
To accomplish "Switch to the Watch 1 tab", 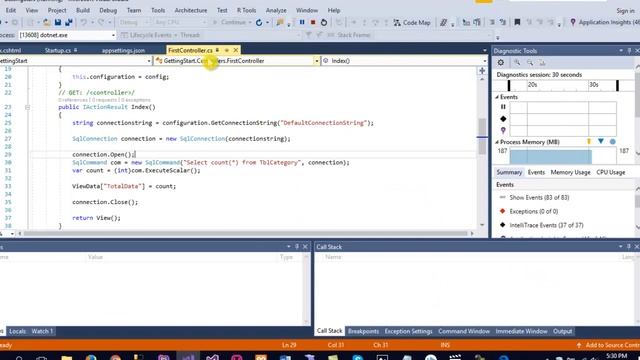I will click(x=42, y=331).
